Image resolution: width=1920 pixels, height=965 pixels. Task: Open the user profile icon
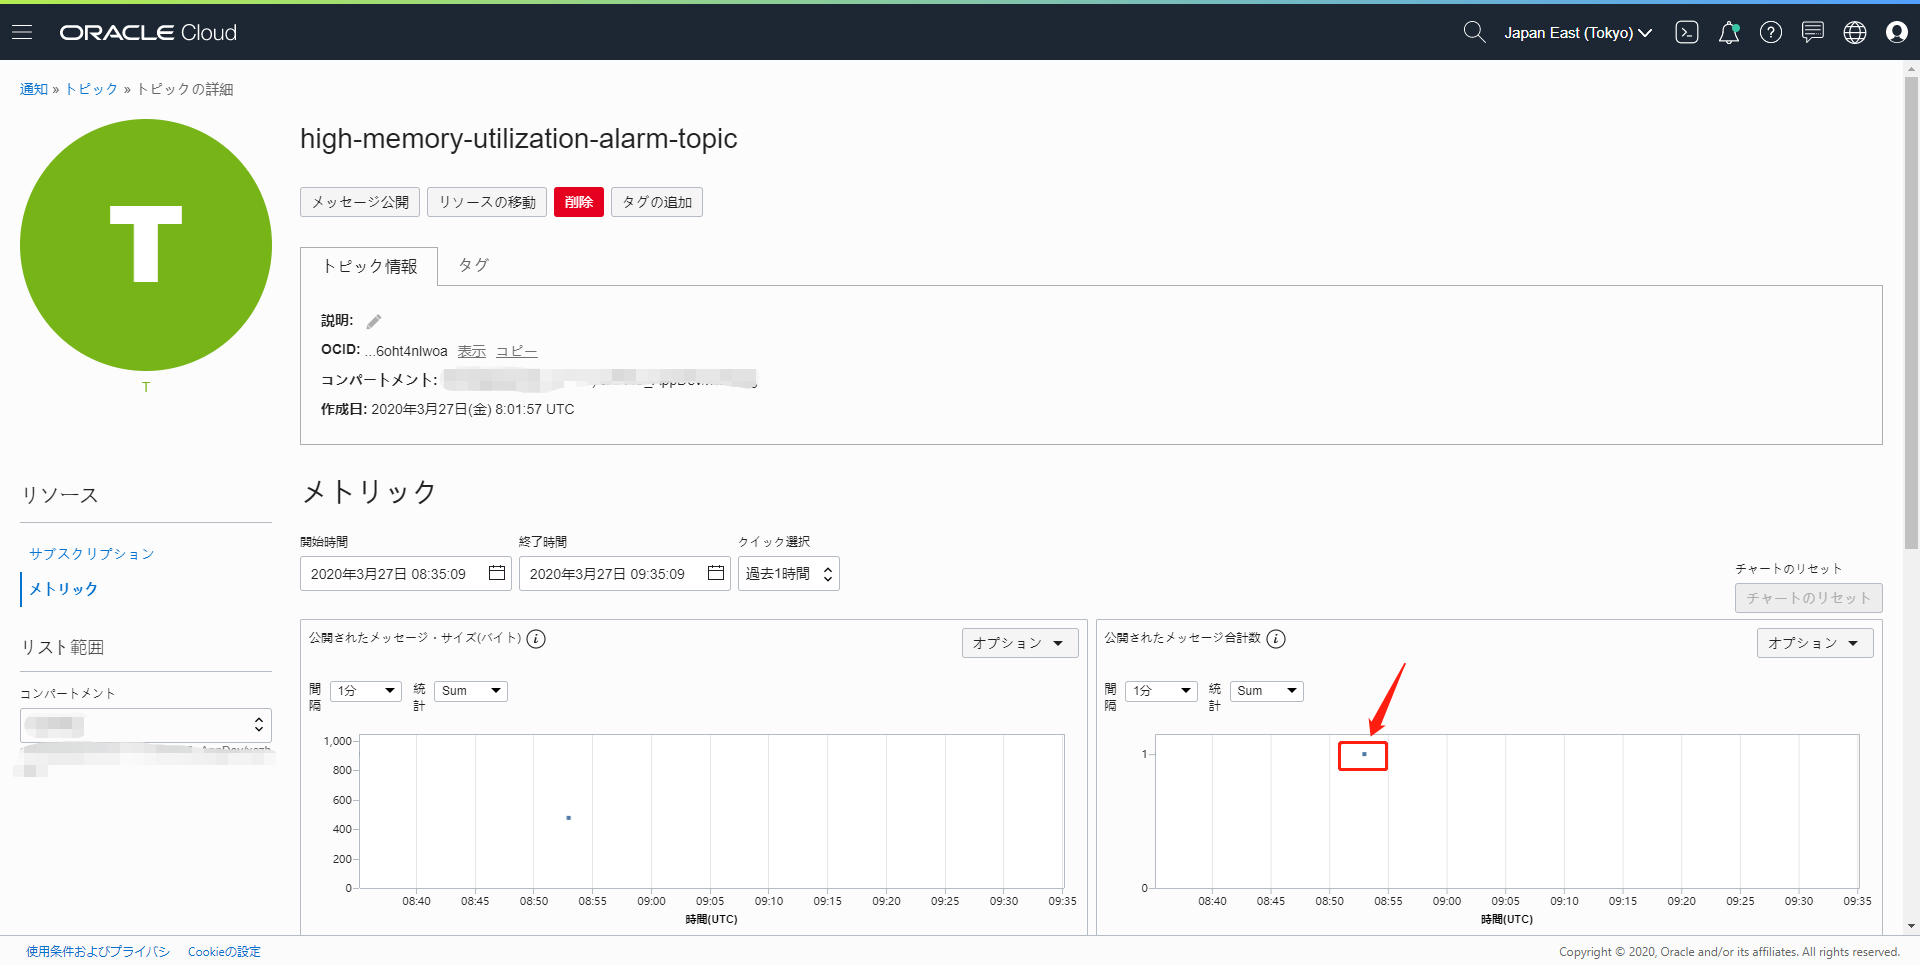pos(1897,32)
